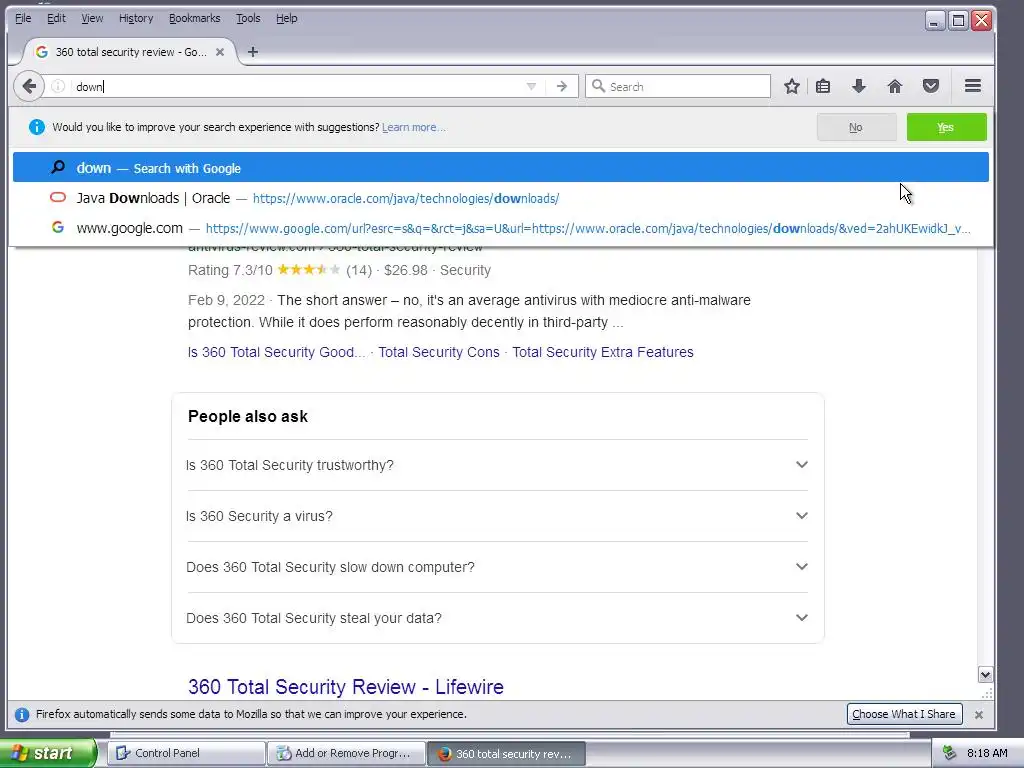The height and width of the screenshot is (768, 1024).
Task: Open the URL history dropdown arrow
Action: [531, 86]
